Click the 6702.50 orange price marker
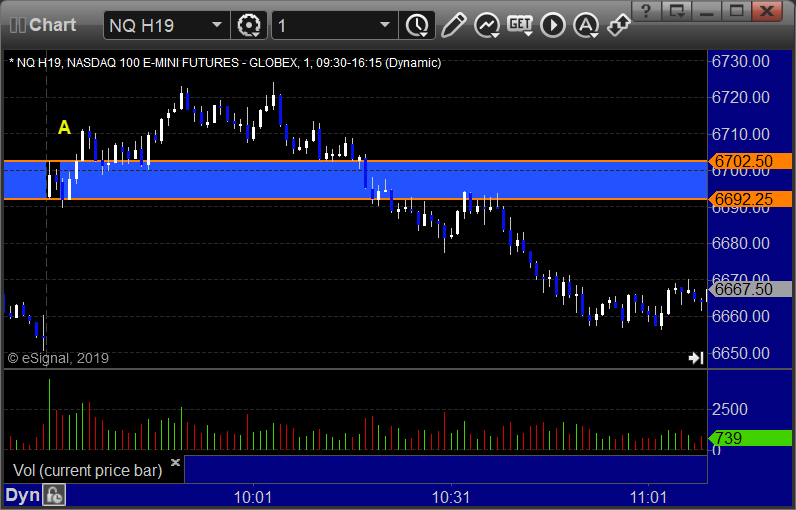 (750, 161)
